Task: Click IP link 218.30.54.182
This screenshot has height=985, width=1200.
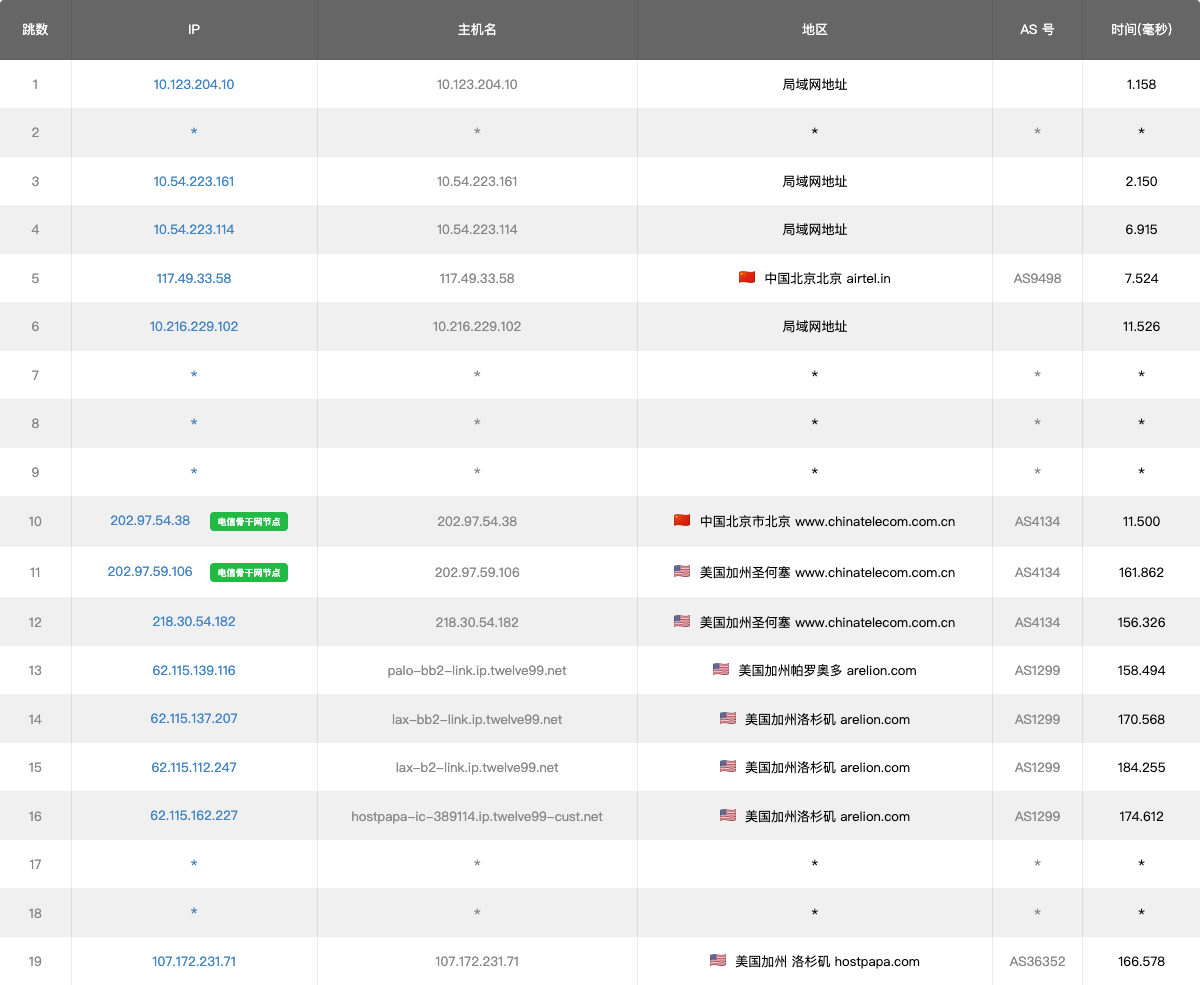Action: click(x=194, y=621)
